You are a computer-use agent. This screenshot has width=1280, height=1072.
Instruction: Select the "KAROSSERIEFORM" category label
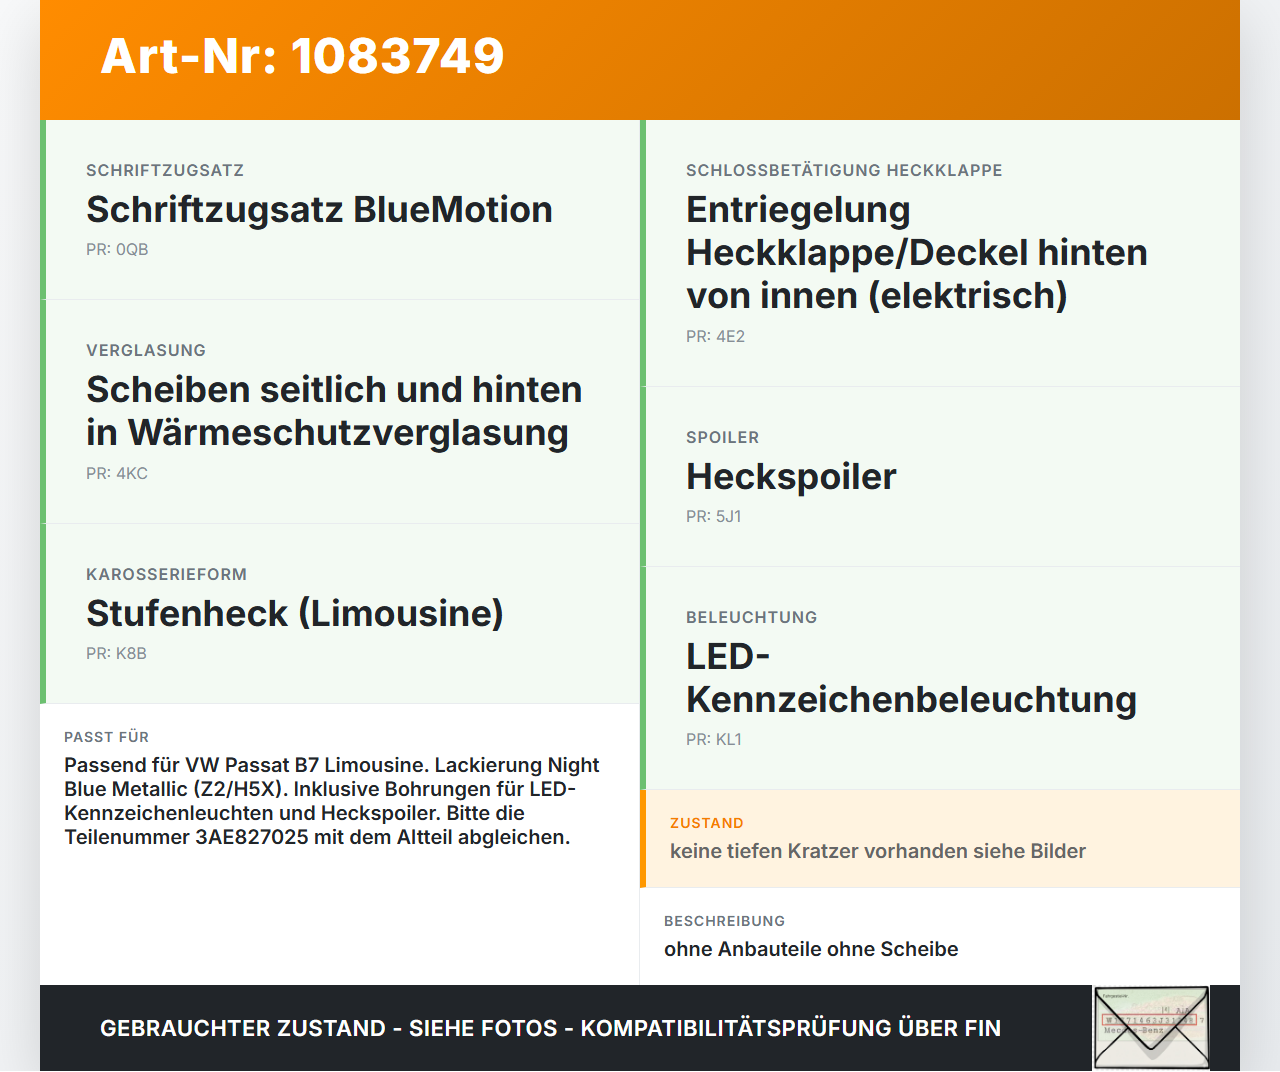[x=166, y=574]
